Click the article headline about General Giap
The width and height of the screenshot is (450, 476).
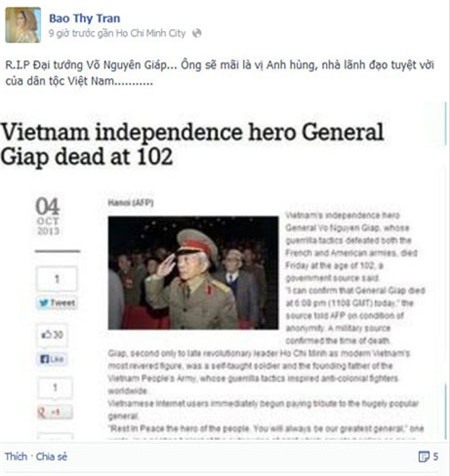(x=192, y=144)
